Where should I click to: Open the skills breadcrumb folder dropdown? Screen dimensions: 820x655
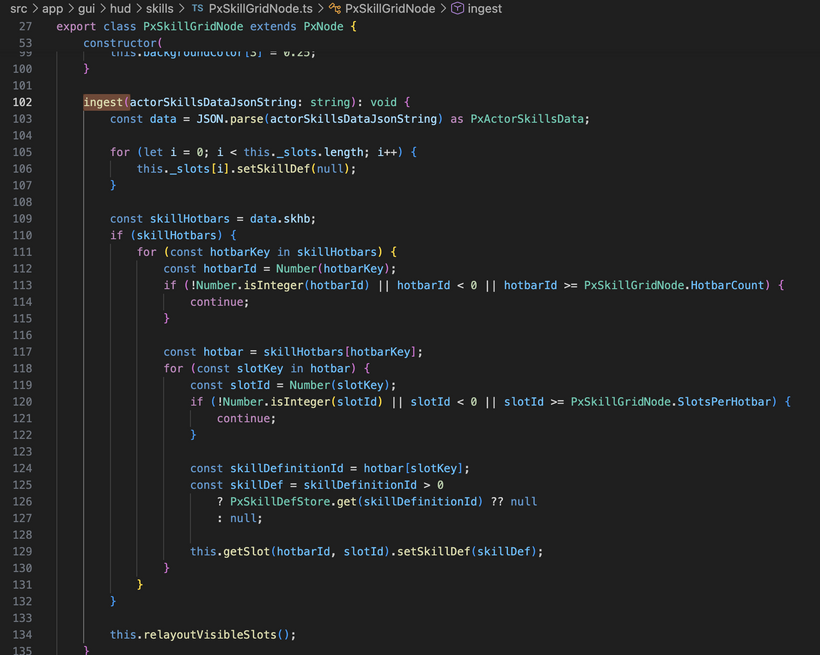159,8
